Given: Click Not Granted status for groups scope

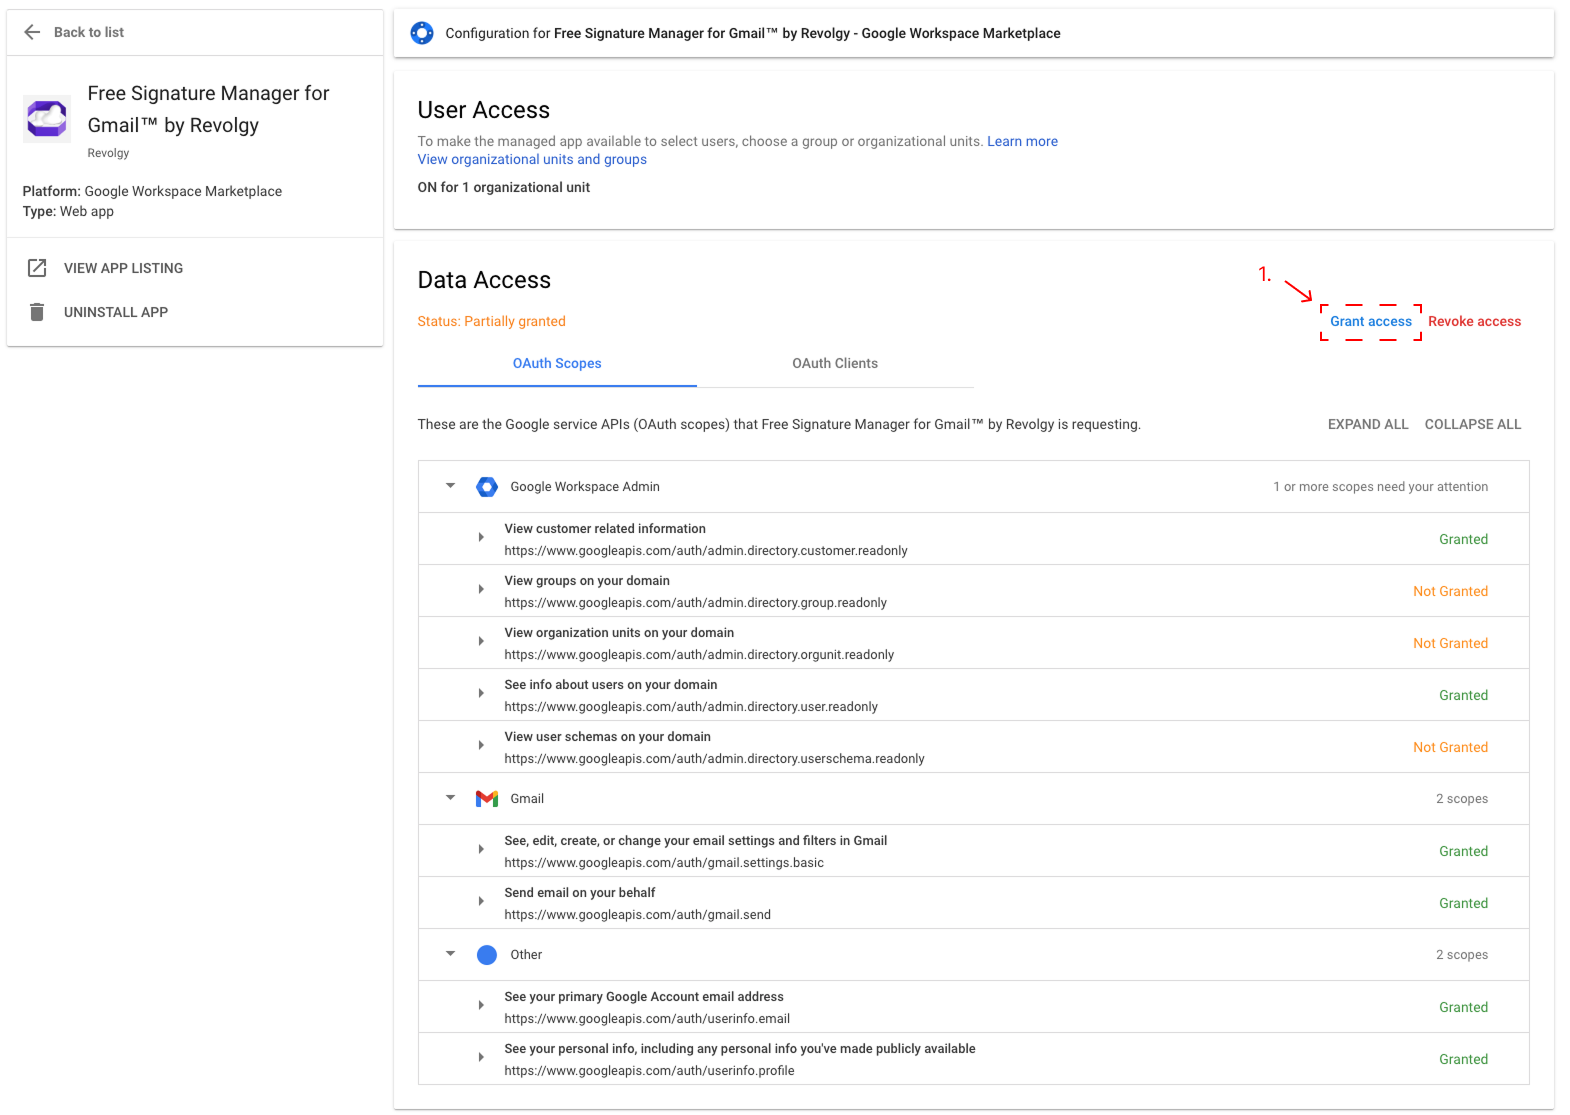Looking at the screenshot, I should [1450, 592].
